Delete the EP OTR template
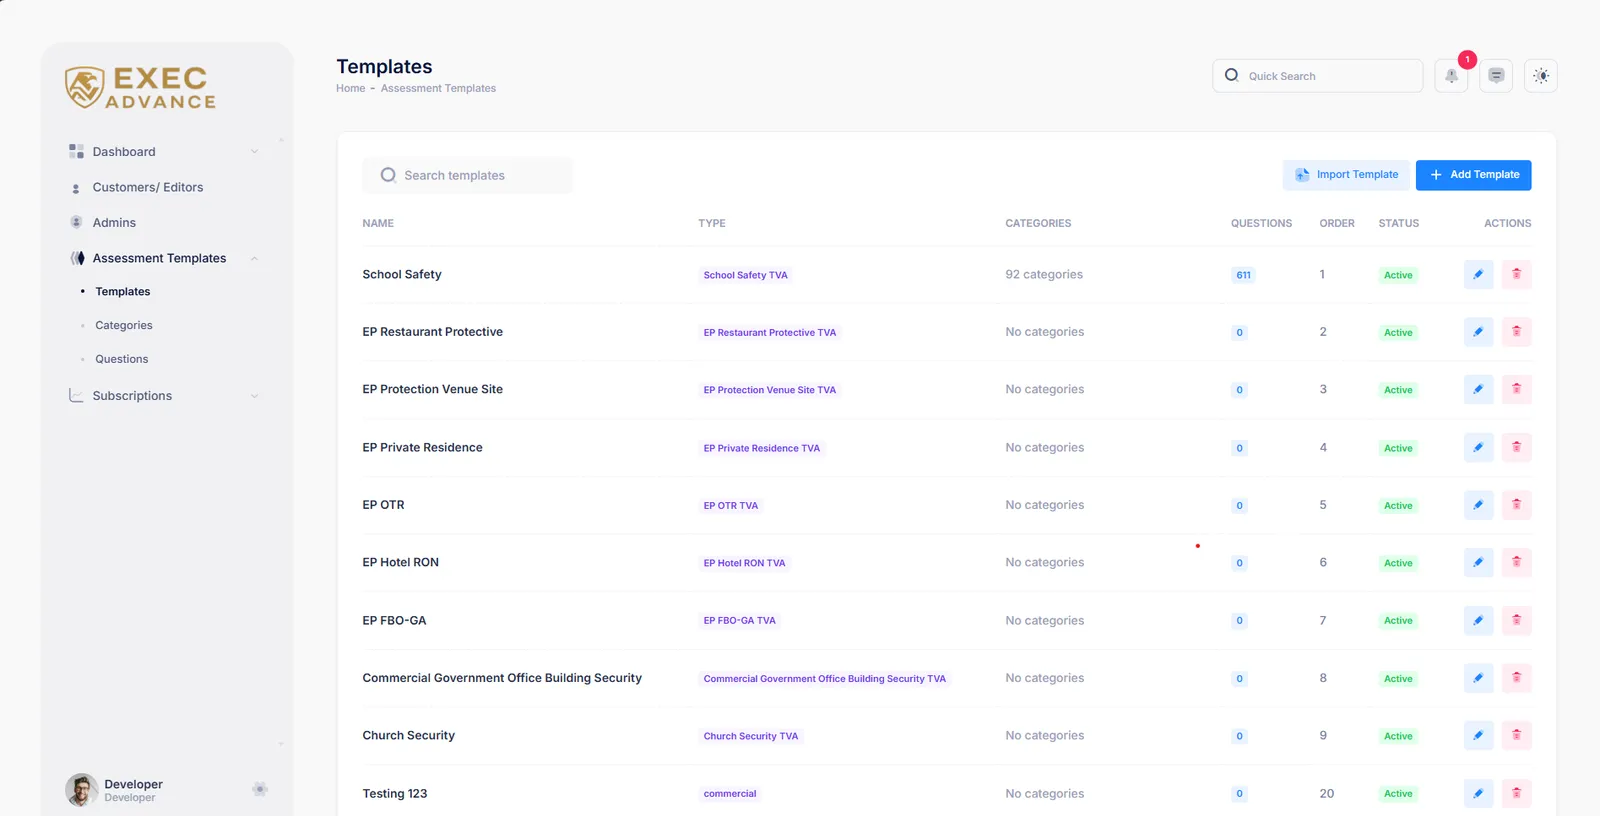Screen dimensions: 1600x816 1516,505
